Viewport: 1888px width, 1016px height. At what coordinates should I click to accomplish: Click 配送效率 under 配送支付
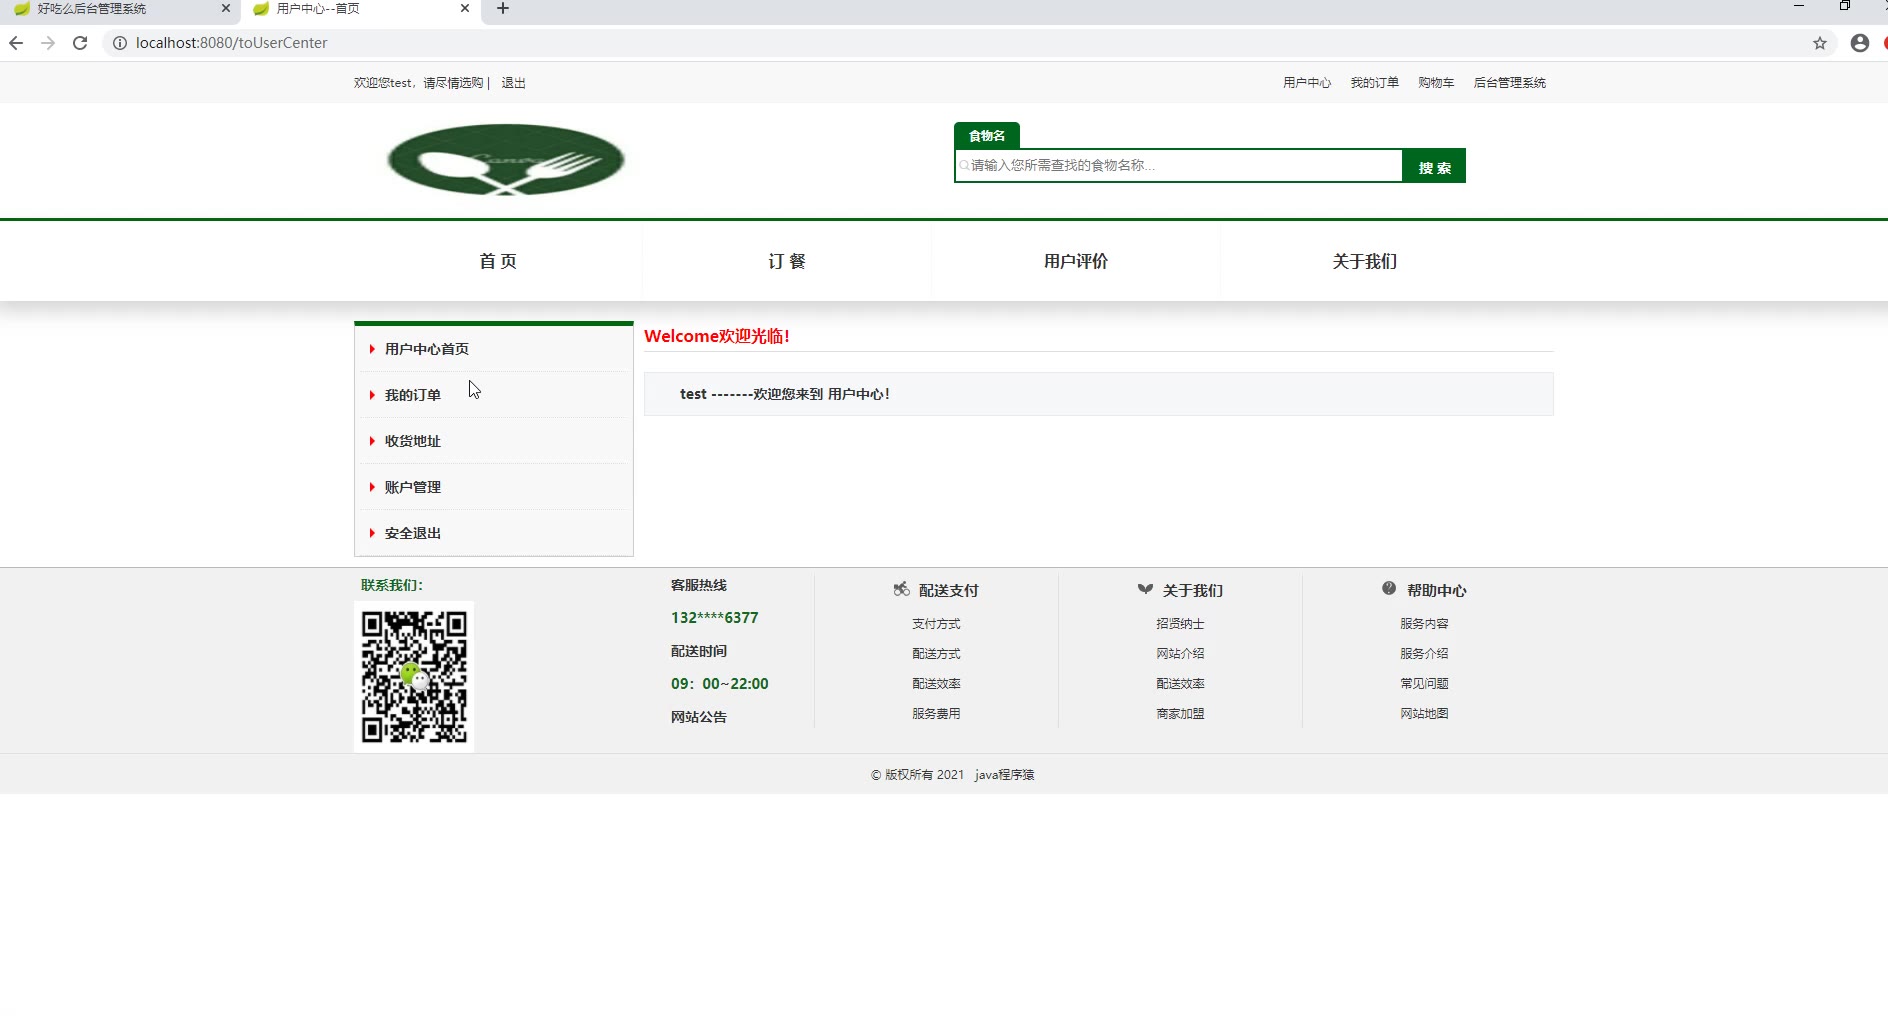[x=936, y=684]
